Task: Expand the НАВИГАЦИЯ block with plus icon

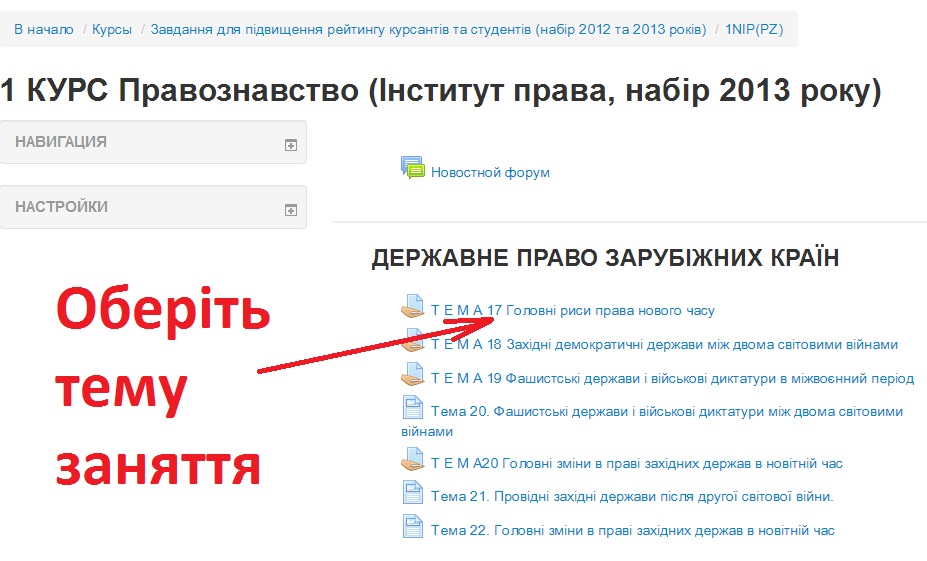Action: click(291, 145)
